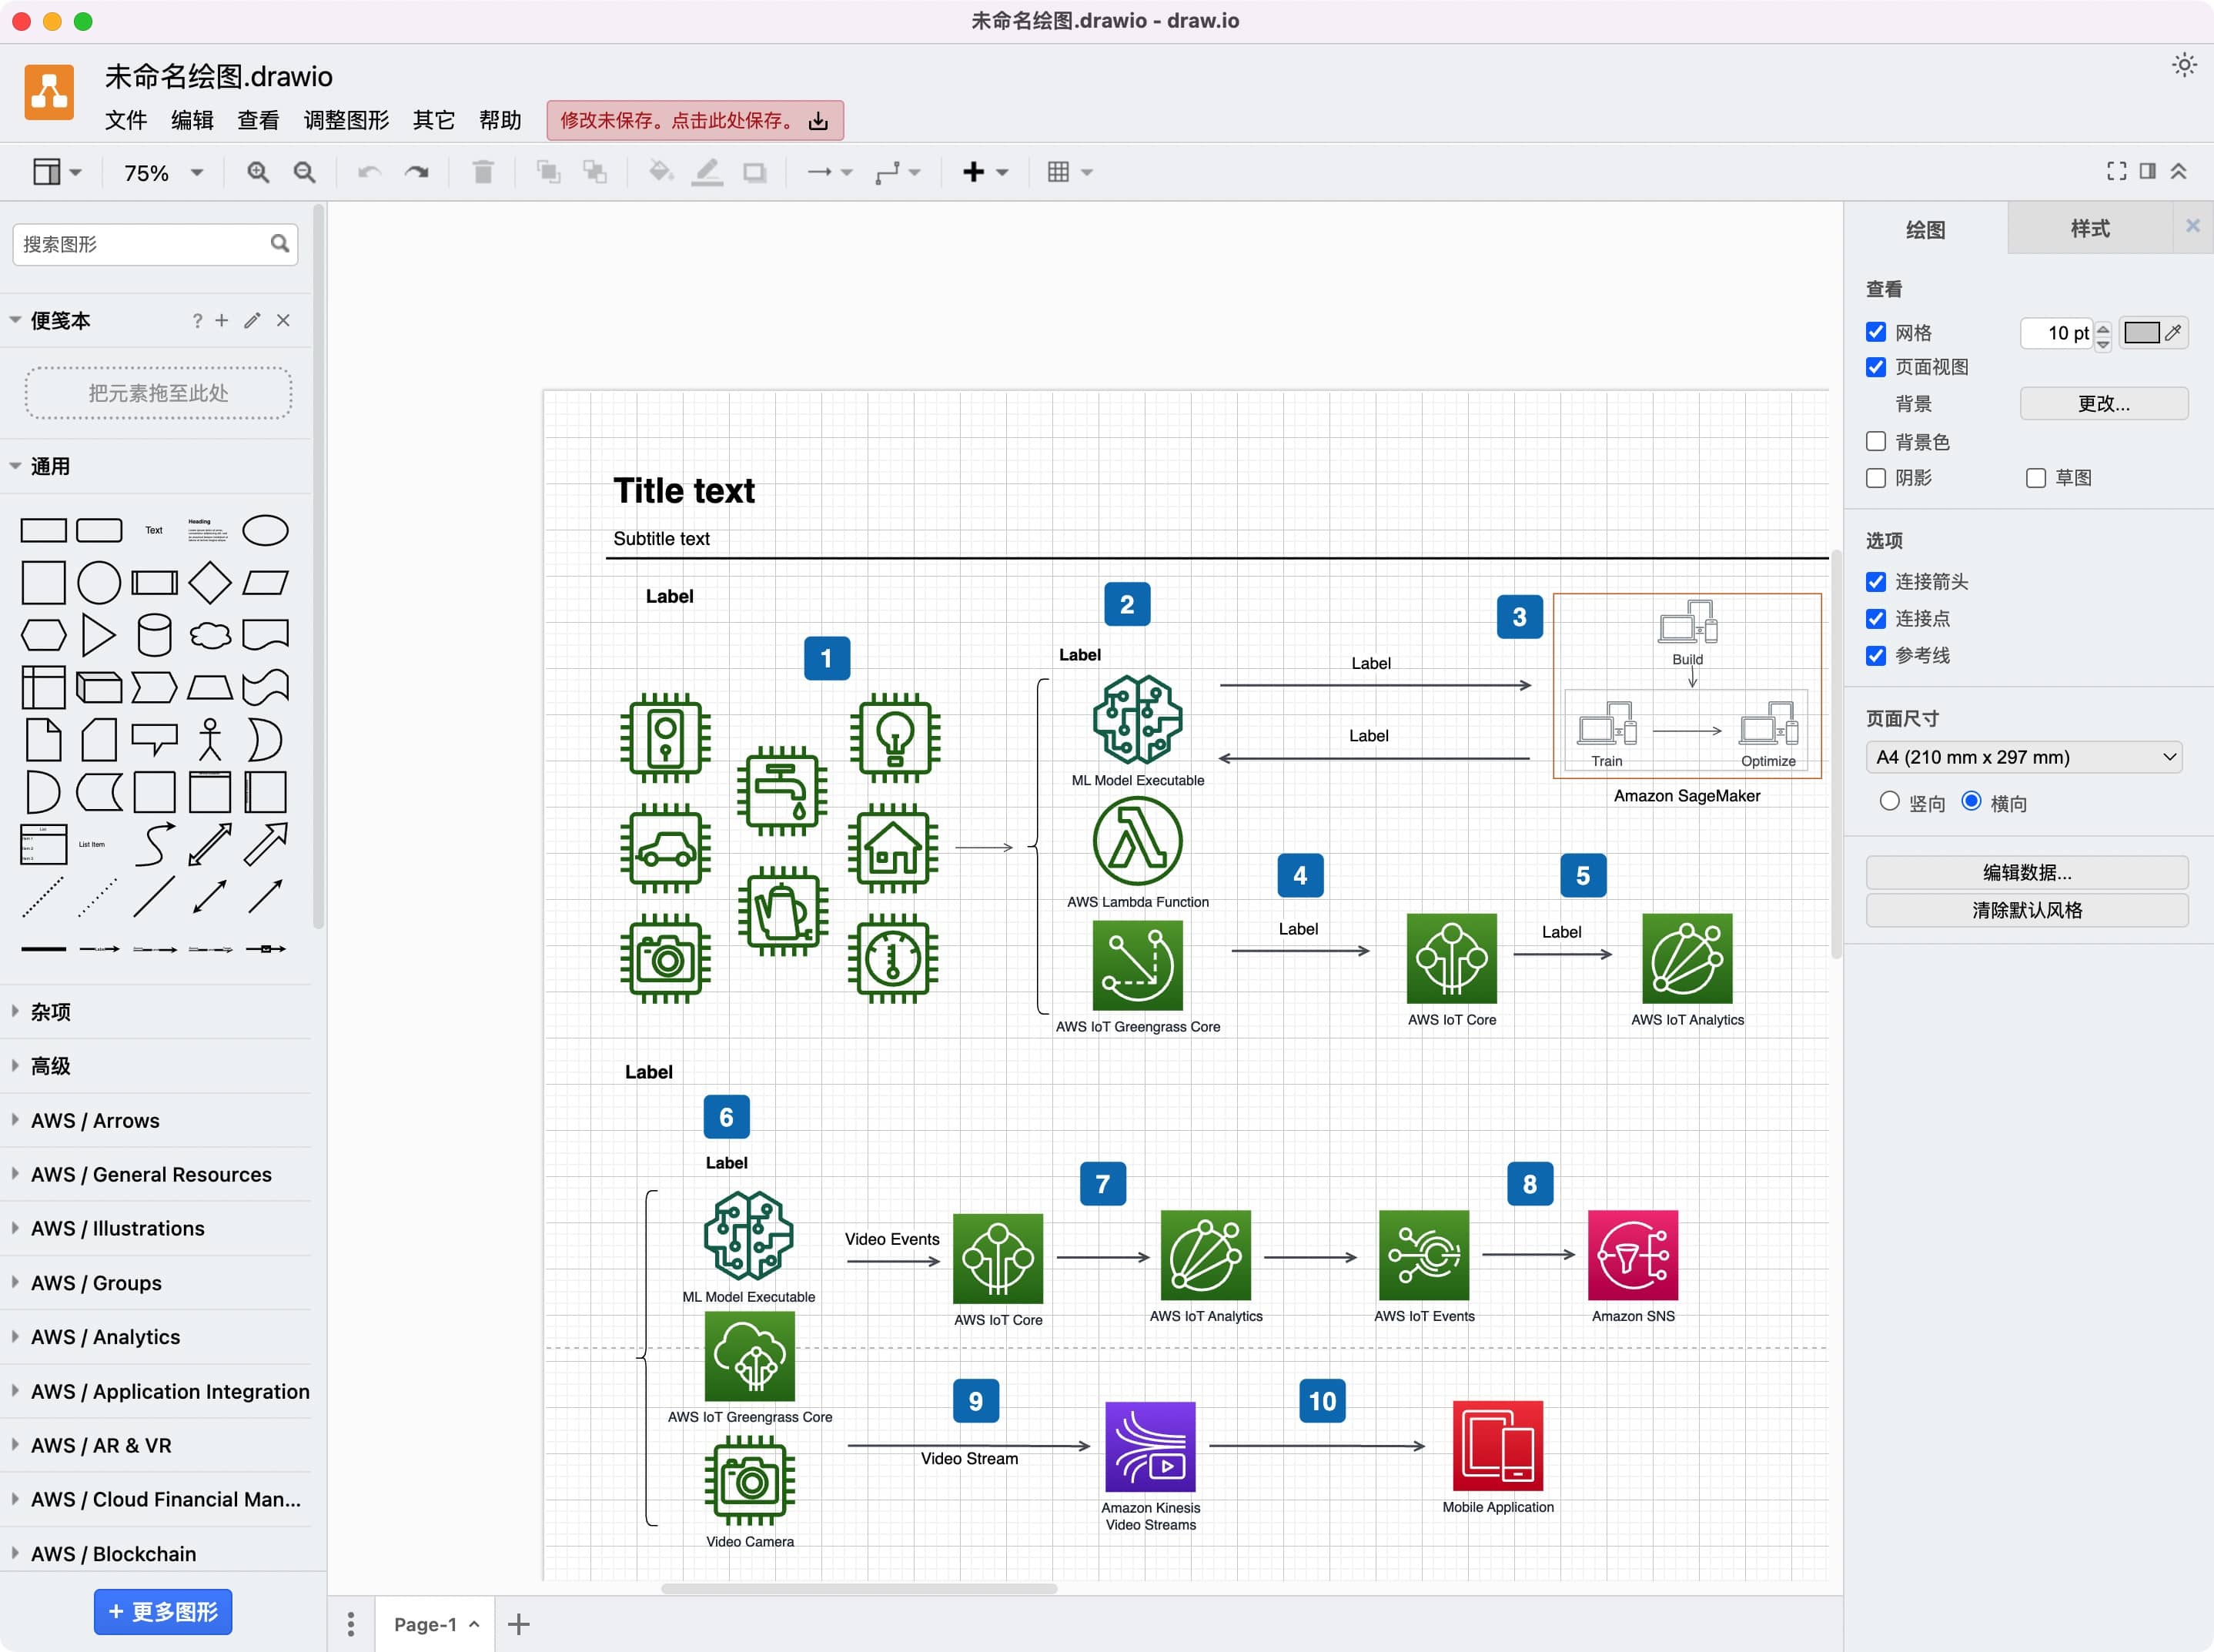Select the diamond shape in General palette

[210, 582]
